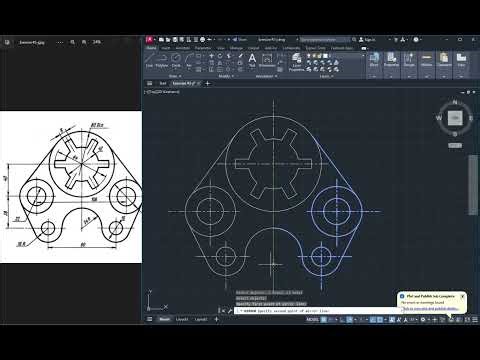Switch to the Layout1 tab
The image size is (480, 360).
182,319
